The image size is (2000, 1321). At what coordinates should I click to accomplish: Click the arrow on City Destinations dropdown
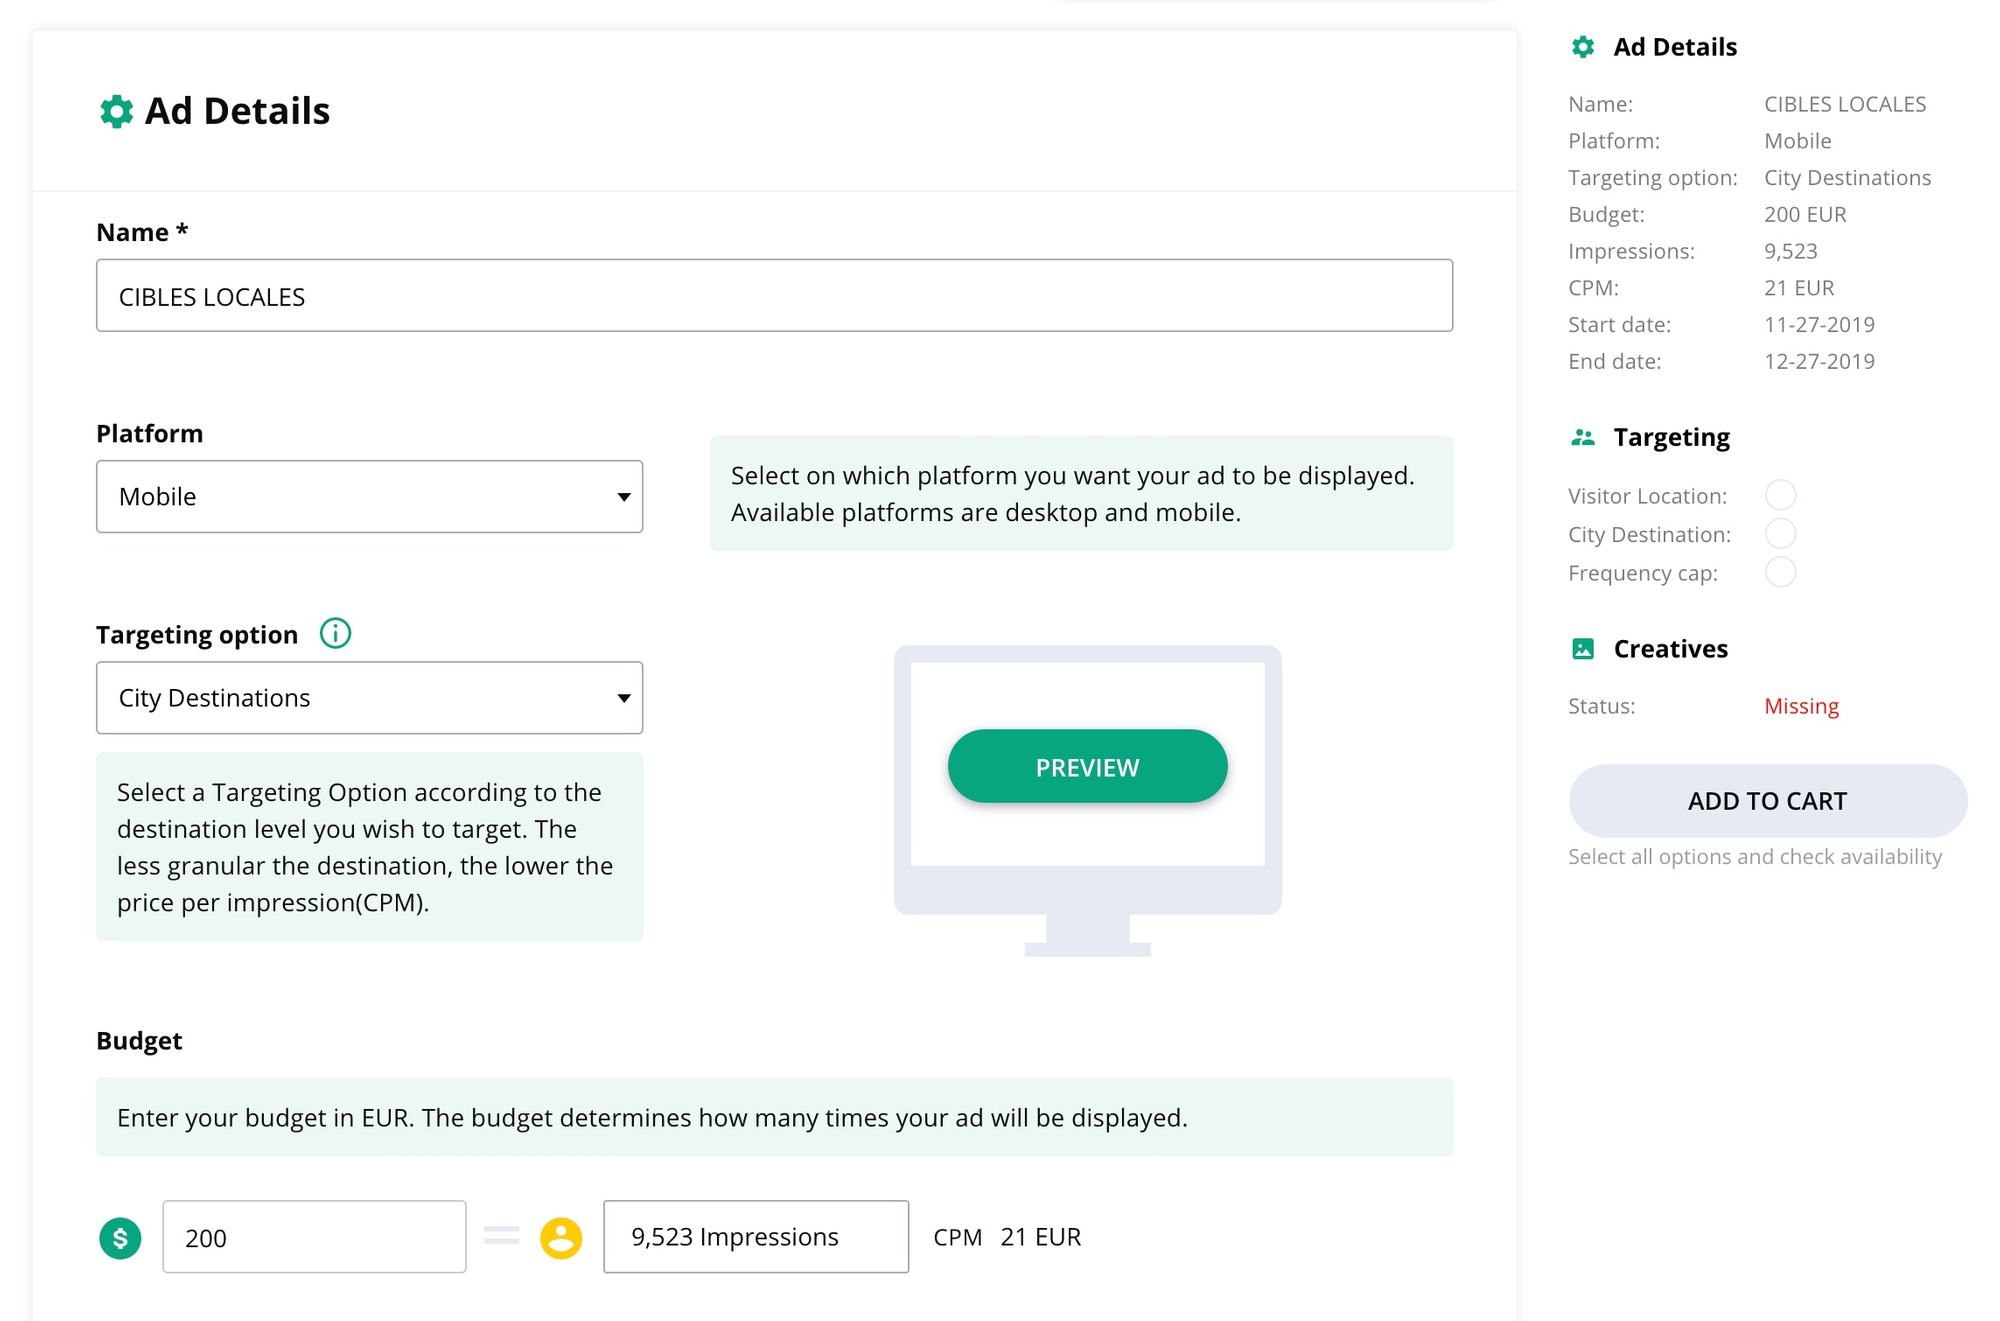624,698
